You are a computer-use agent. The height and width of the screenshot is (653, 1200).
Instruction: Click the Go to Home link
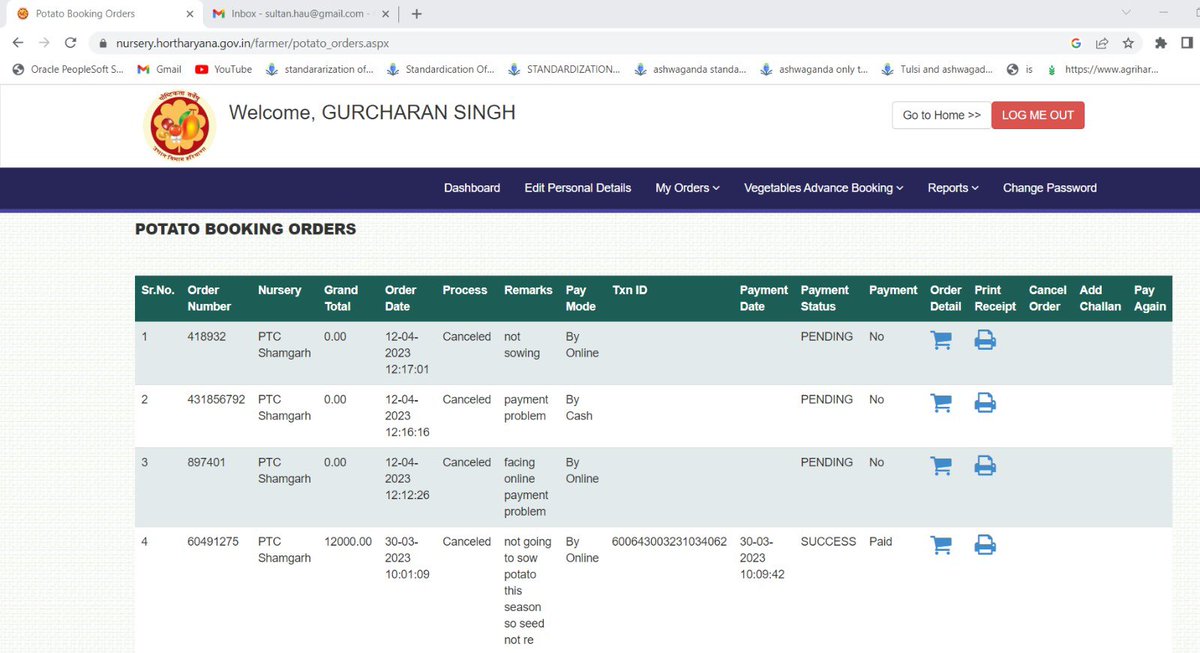(938, 115)
